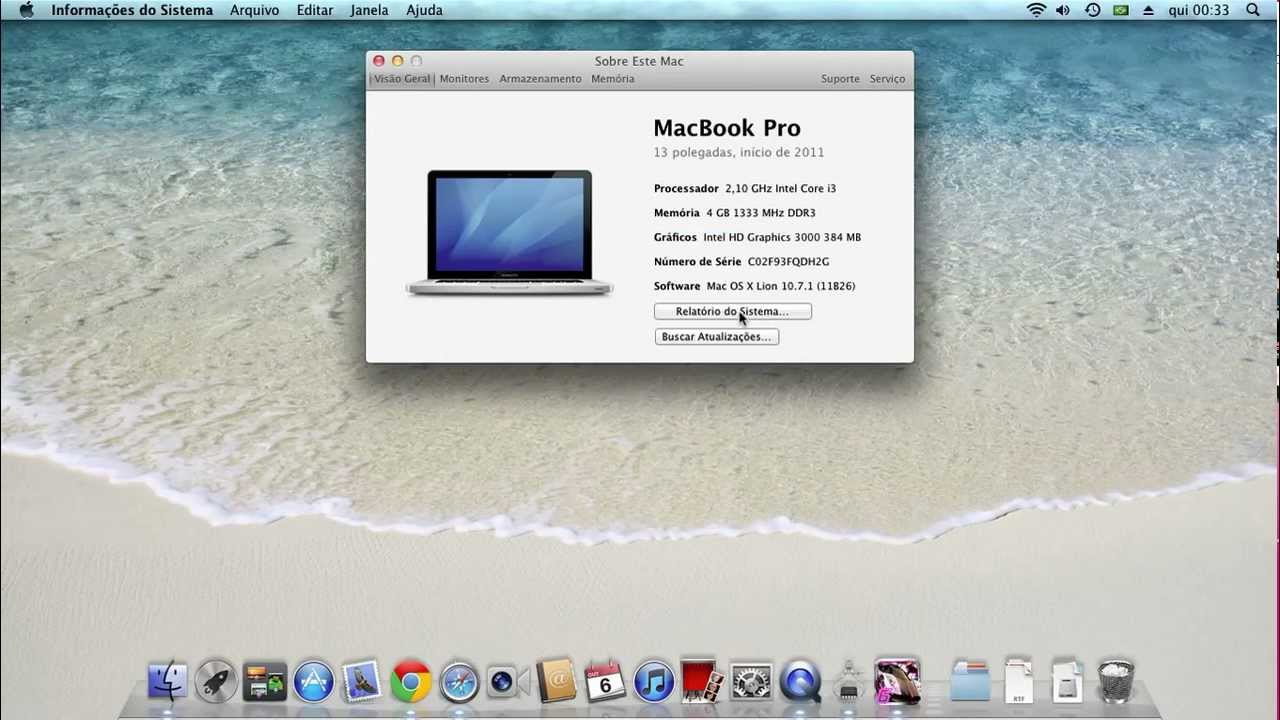Open System Preferences gear in dock
Viewport: 1280px width, 720px height.
pos(751,682)
